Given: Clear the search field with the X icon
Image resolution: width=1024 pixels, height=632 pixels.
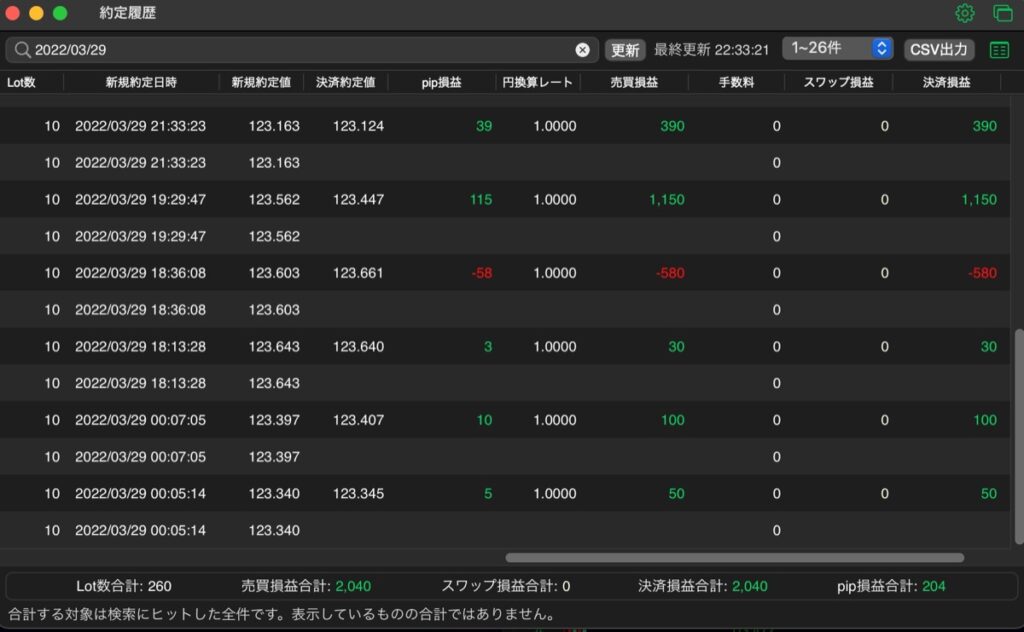Looking at the screenshot, I should [583, 50].
